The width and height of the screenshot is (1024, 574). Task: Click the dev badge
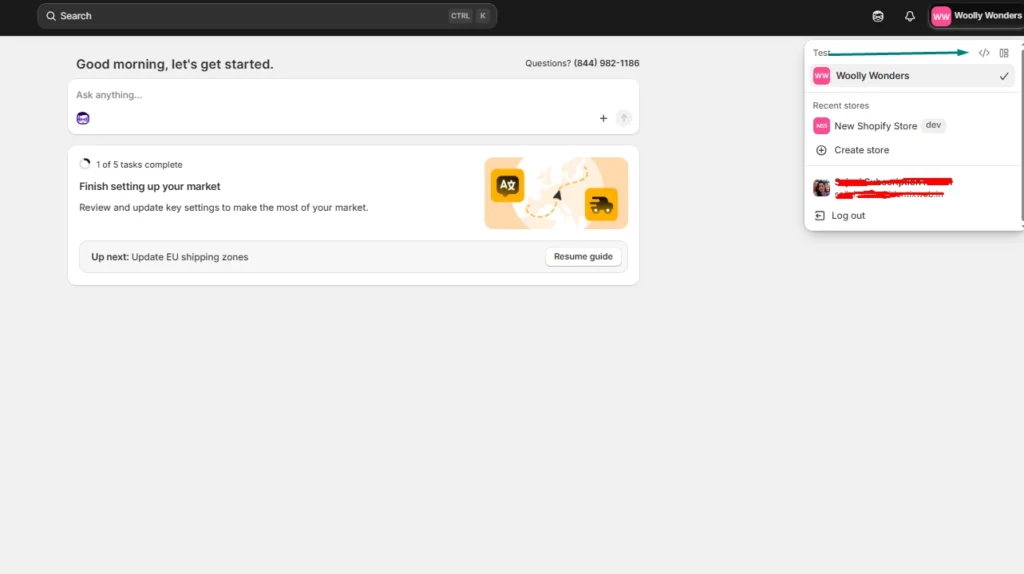933,125
